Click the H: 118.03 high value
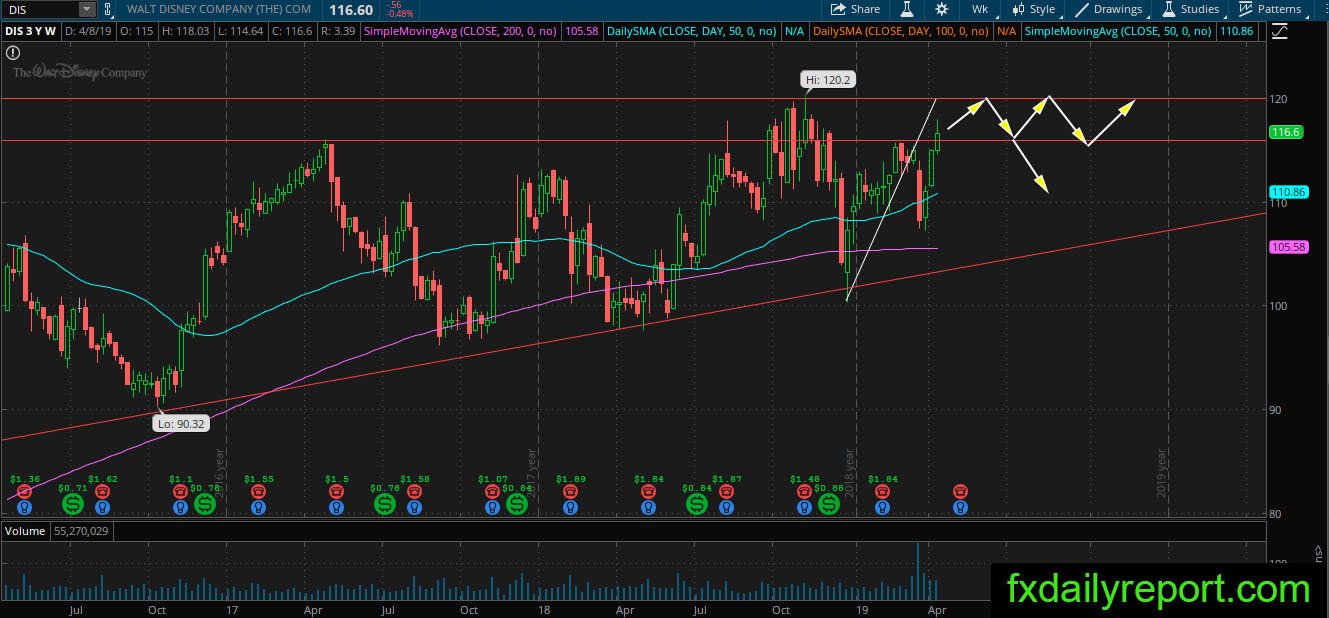1329x618 pixels. [x=185, y=31]
